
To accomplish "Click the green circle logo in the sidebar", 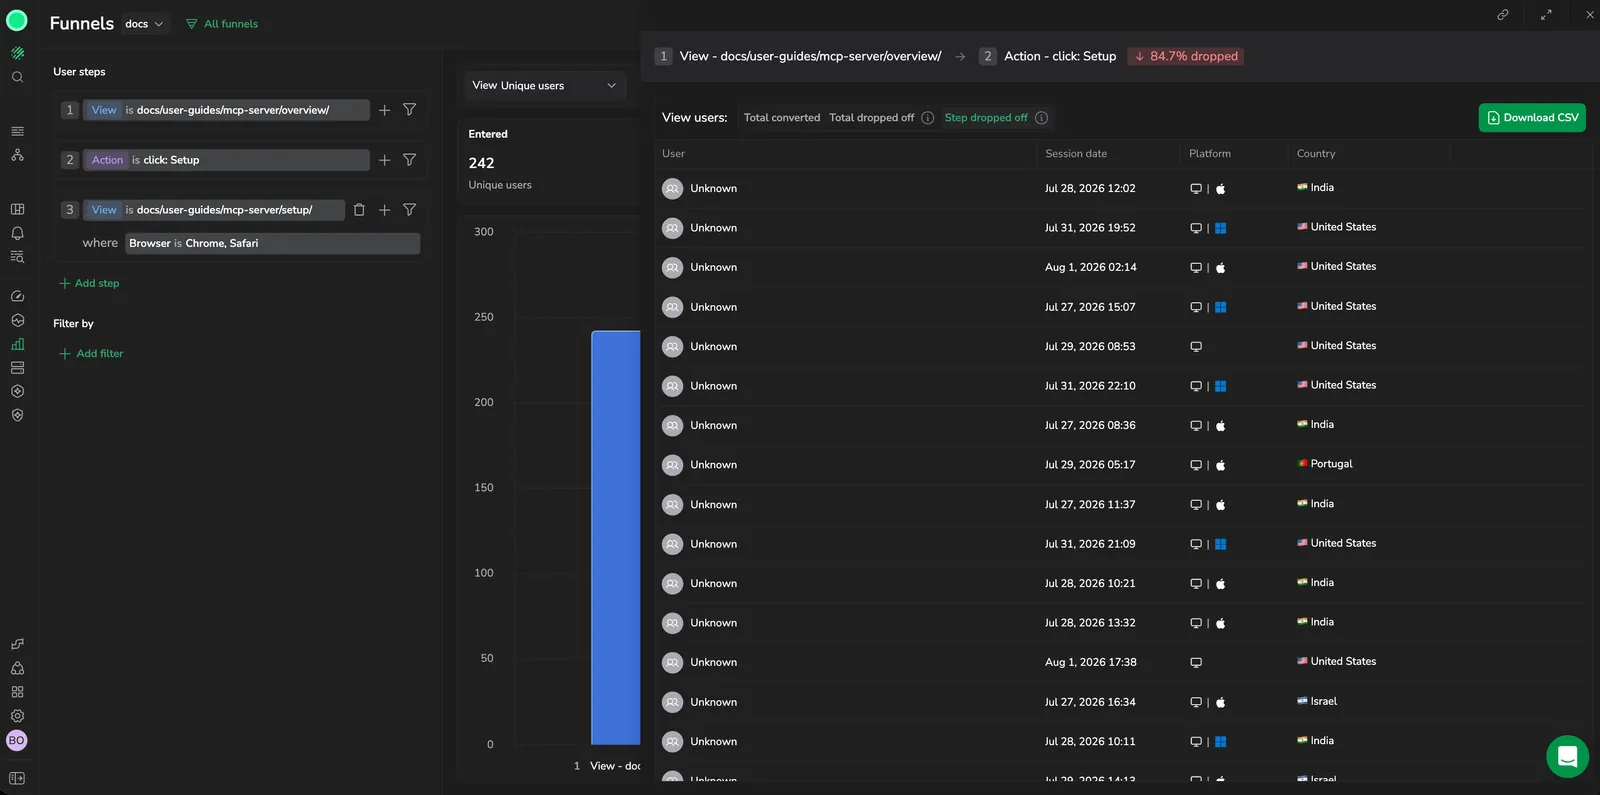I will tap(17, 21).
